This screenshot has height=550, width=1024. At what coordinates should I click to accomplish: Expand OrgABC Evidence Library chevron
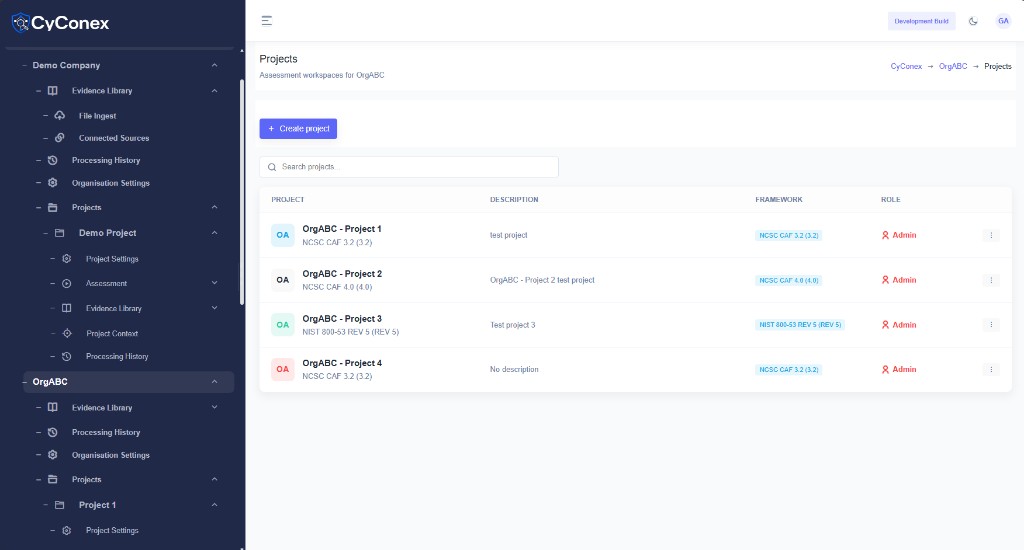[214, 407]
